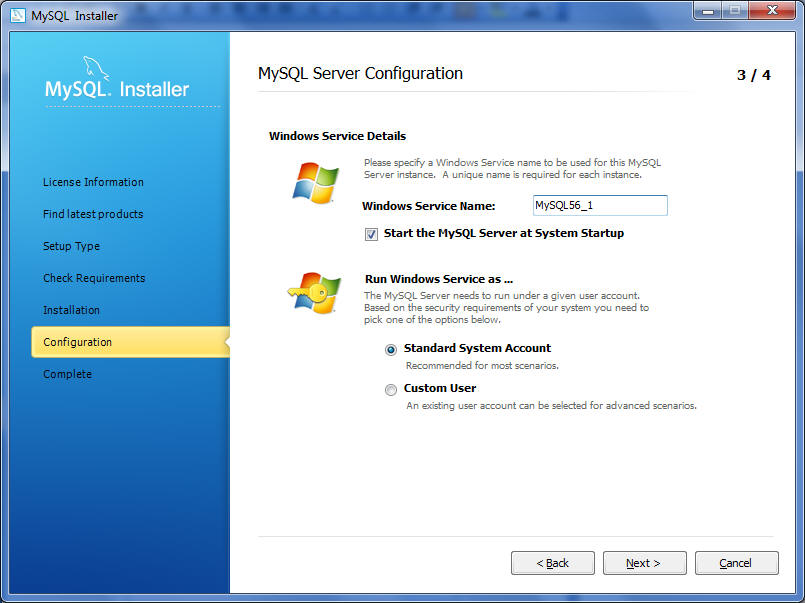Open Check Requirements step
The width and height of the screenshot is (805, 603).
pos(94,278)
